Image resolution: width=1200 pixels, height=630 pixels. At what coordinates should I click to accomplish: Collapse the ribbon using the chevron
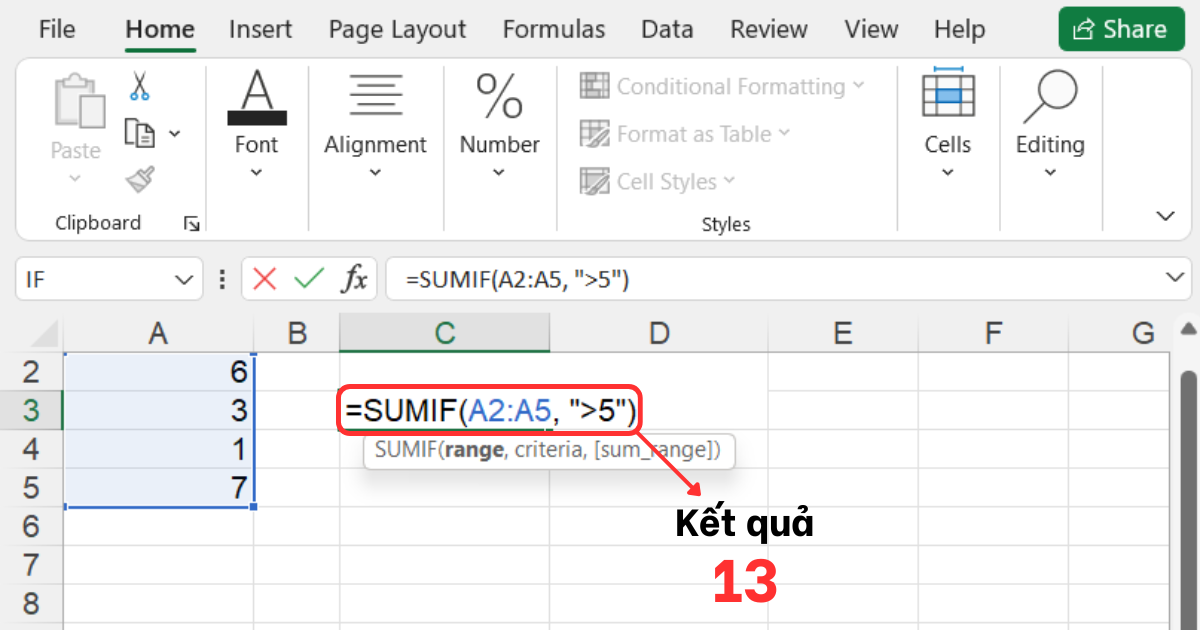tap(1164, 215)
